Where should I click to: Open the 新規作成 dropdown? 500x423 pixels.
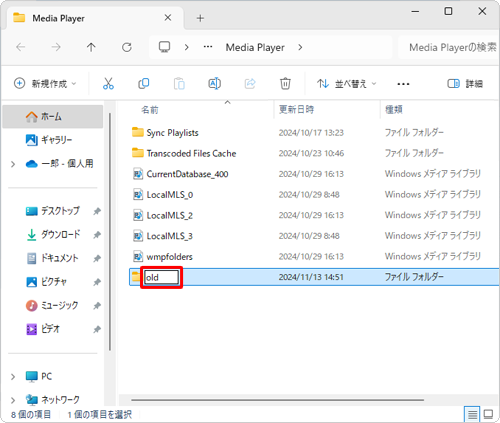[45, 83]
